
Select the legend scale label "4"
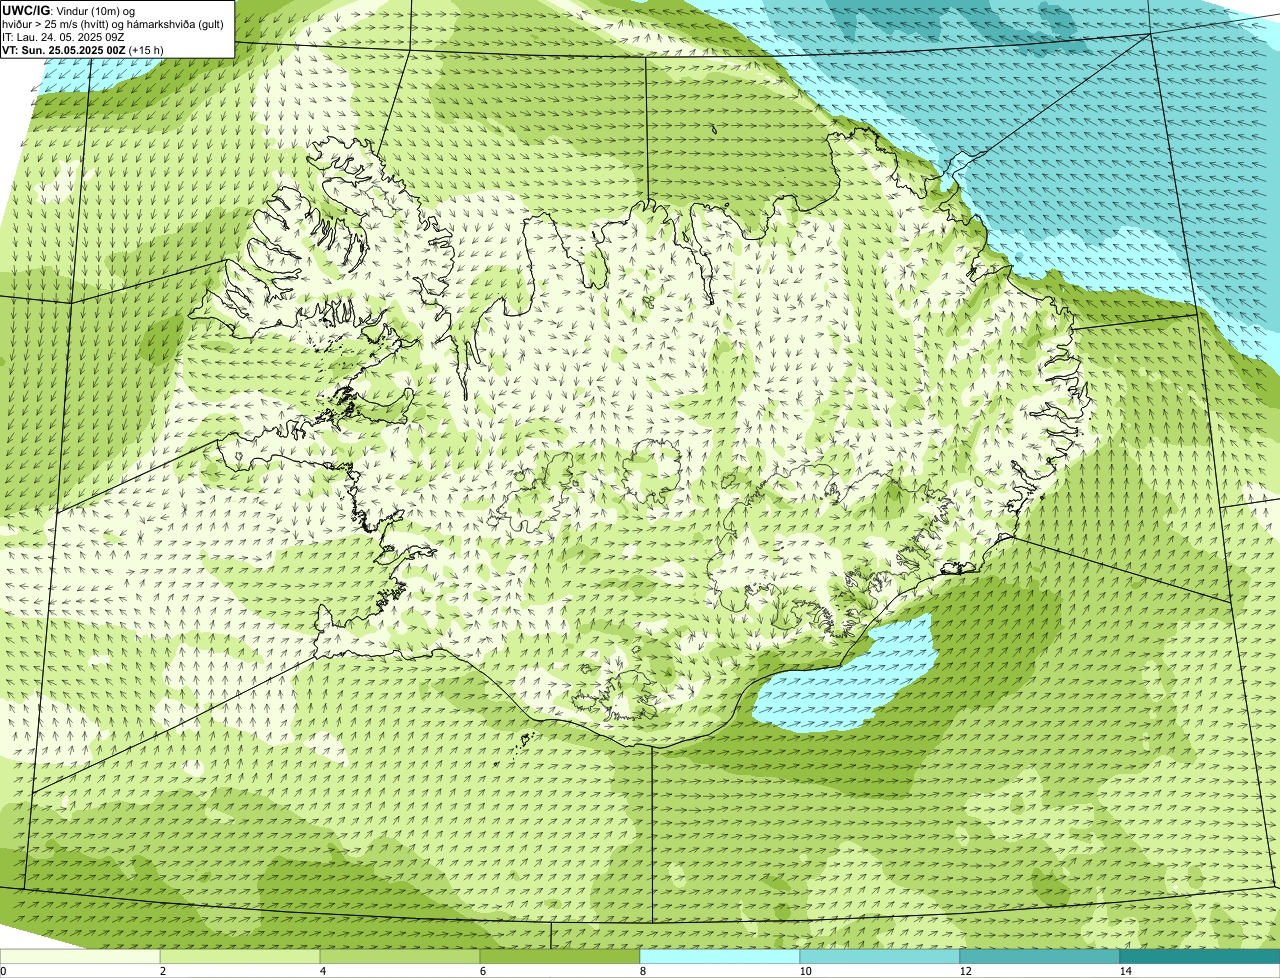pyautogui.click(x=322, y=971)
